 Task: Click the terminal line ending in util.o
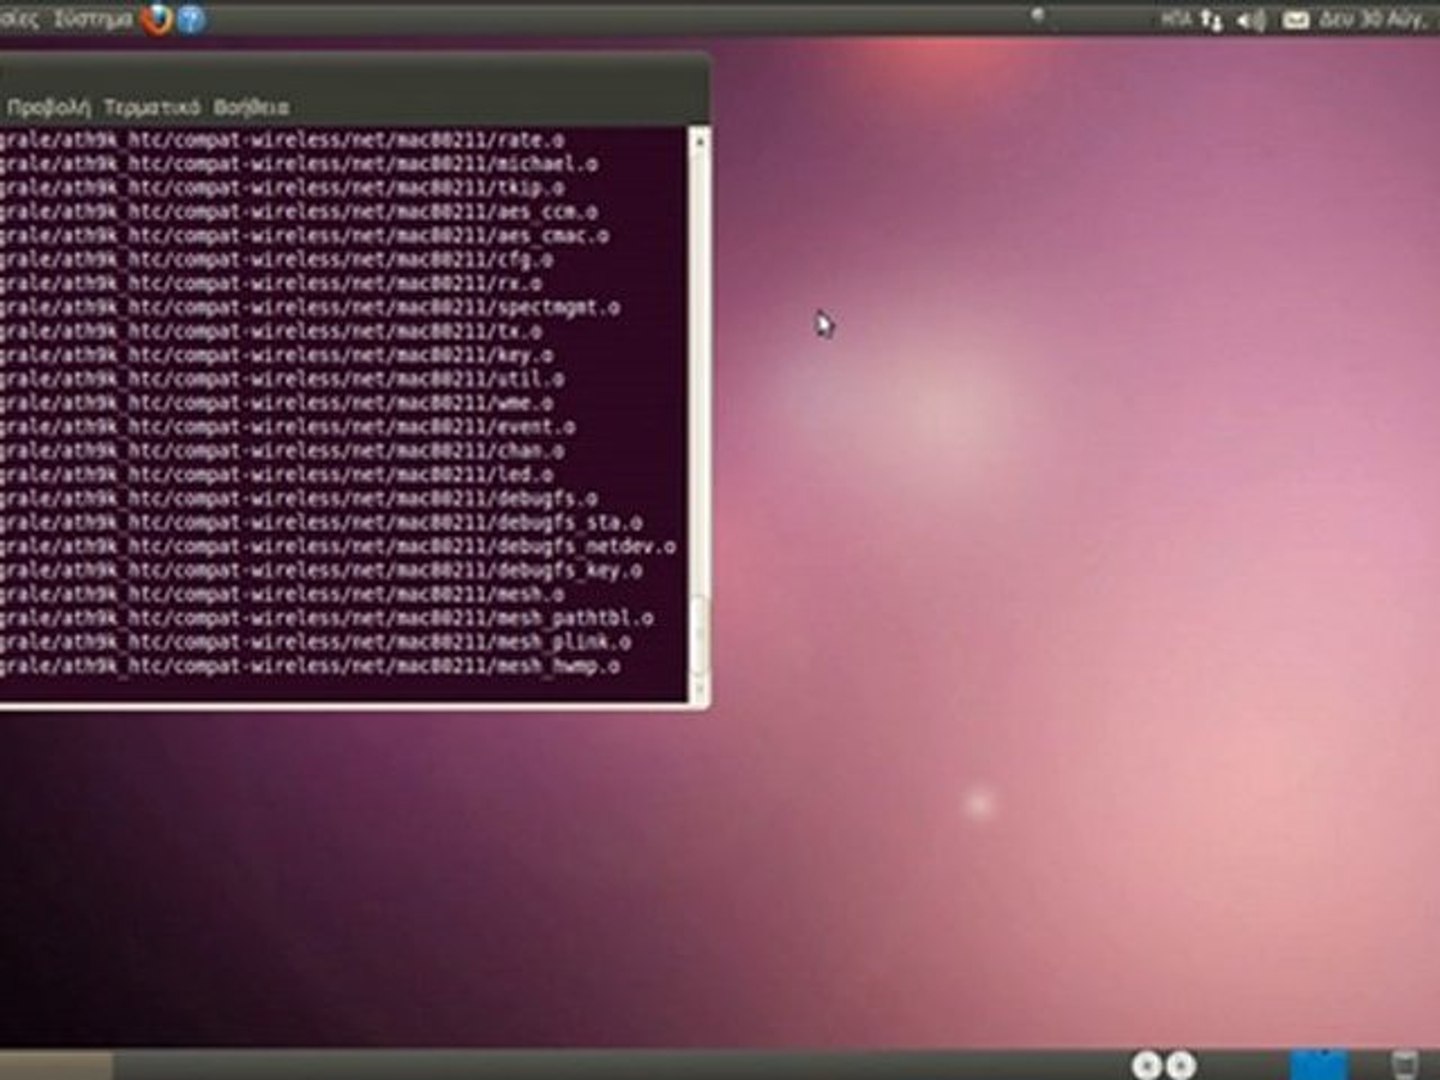coord(282,380)
